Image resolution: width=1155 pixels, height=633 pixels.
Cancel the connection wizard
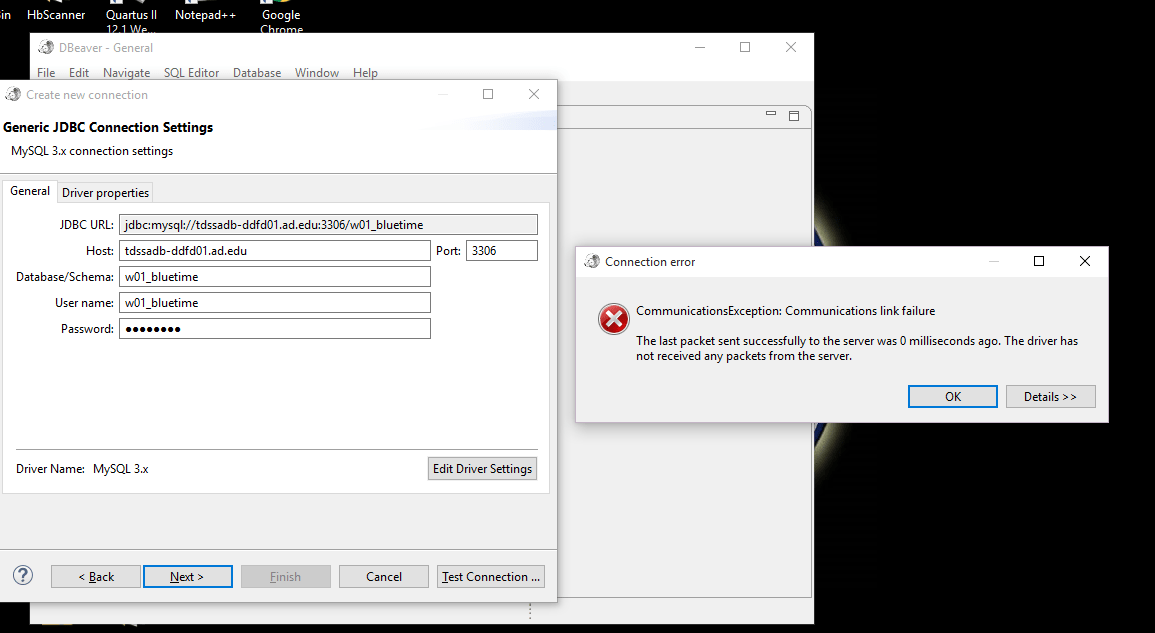coord(383,576)
